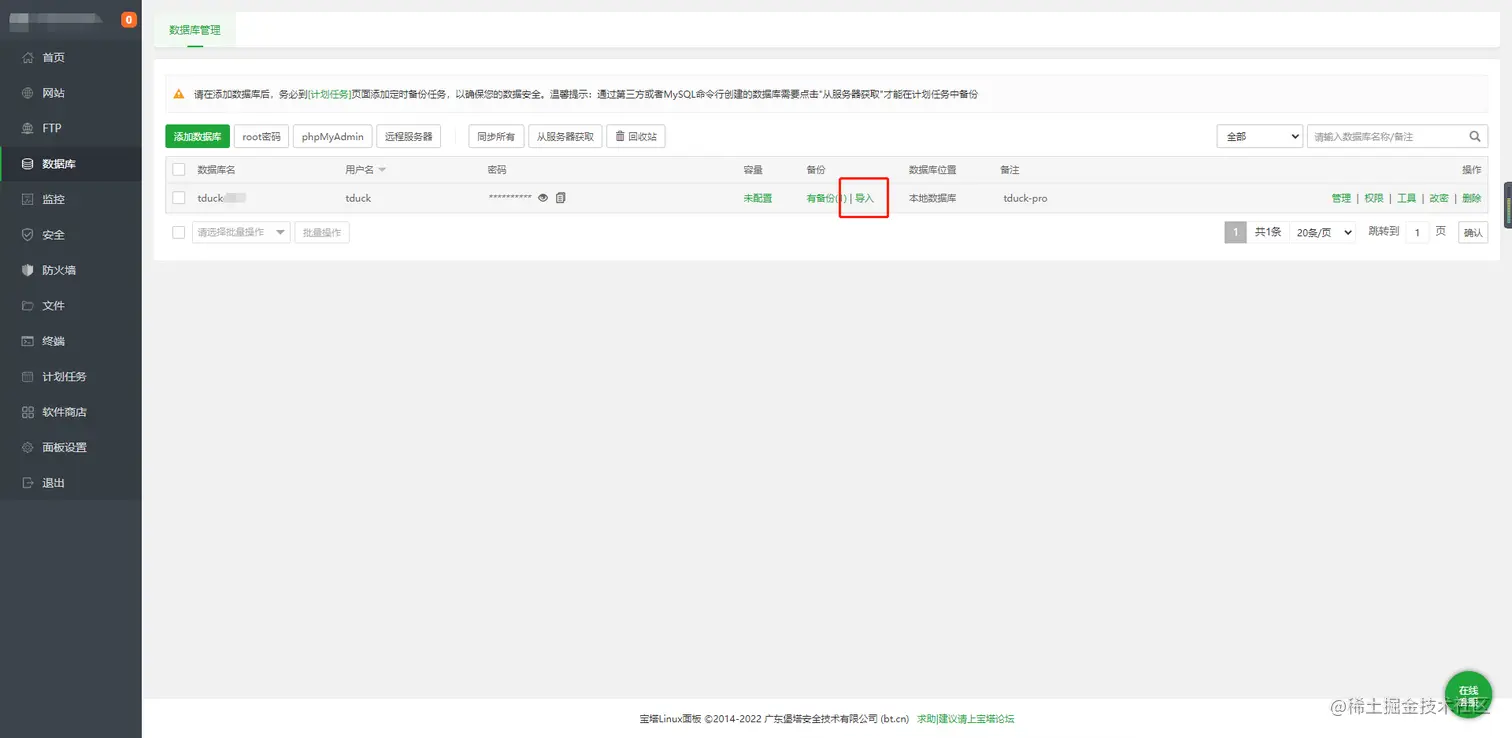The height and width of the screenshot is (738, 1512).
Task: Reveal password with eye icon
Action: coord(543,198)
